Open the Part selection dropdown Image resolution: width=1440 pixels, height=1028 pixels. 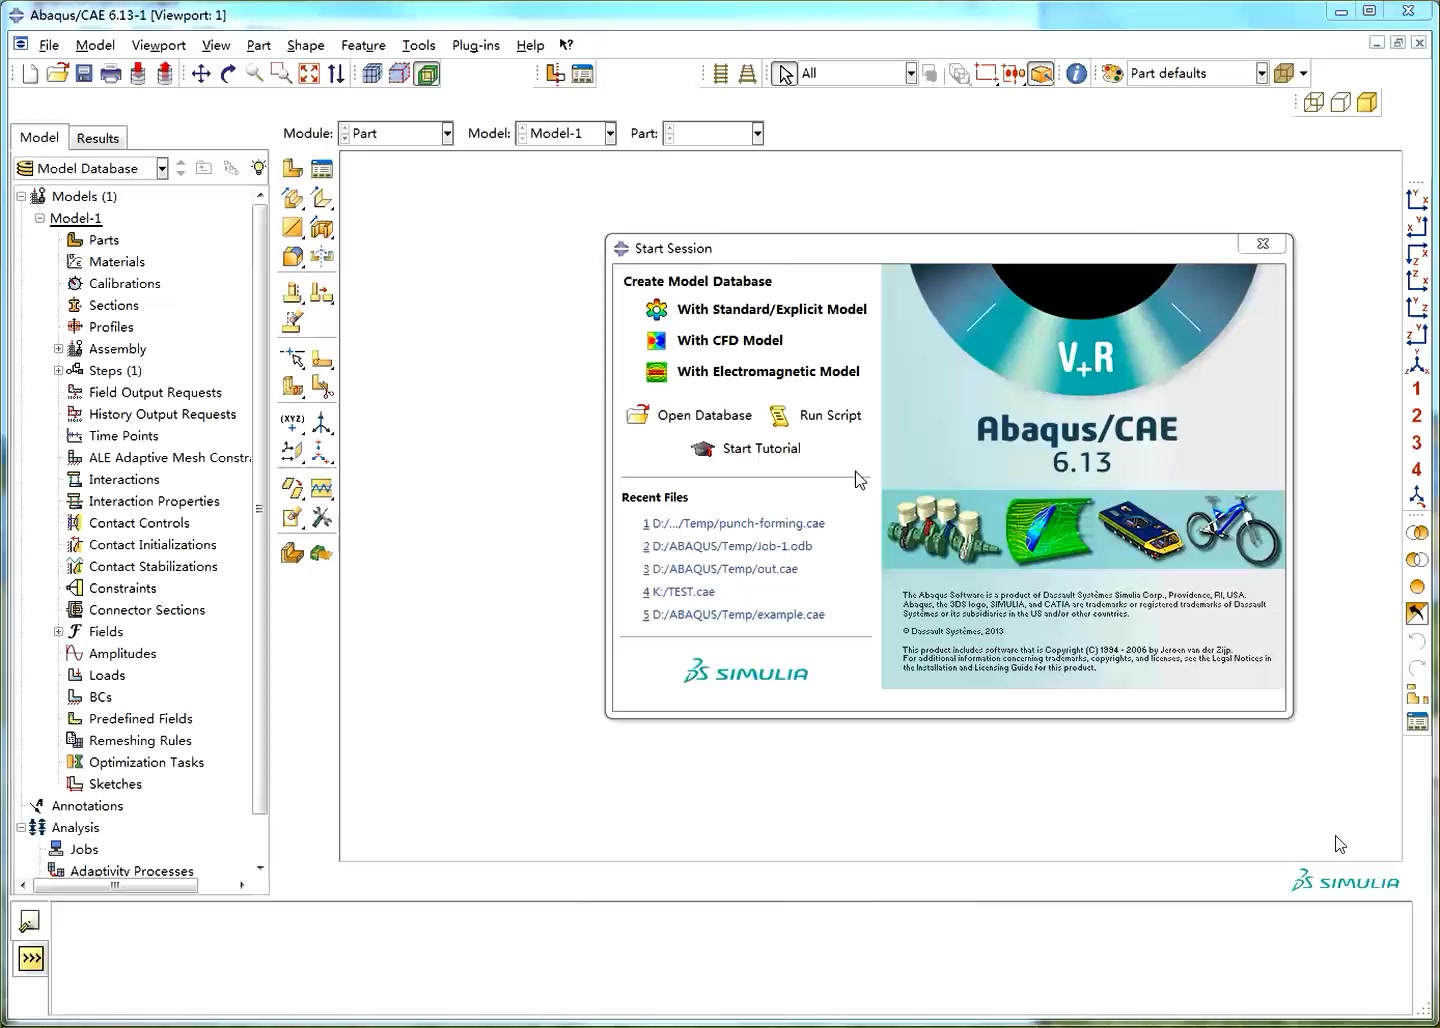point(757,133)
